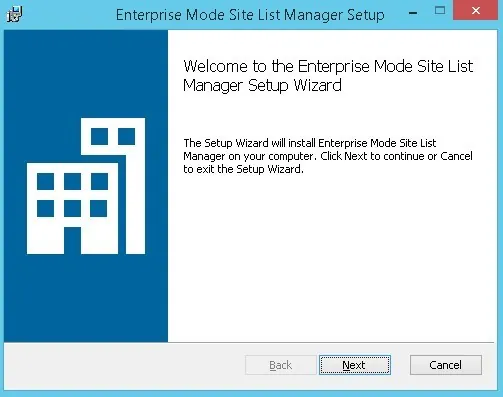Click Next to continue the installation
The height and width of the screenshot is (397, 503).
pos(355,365)
